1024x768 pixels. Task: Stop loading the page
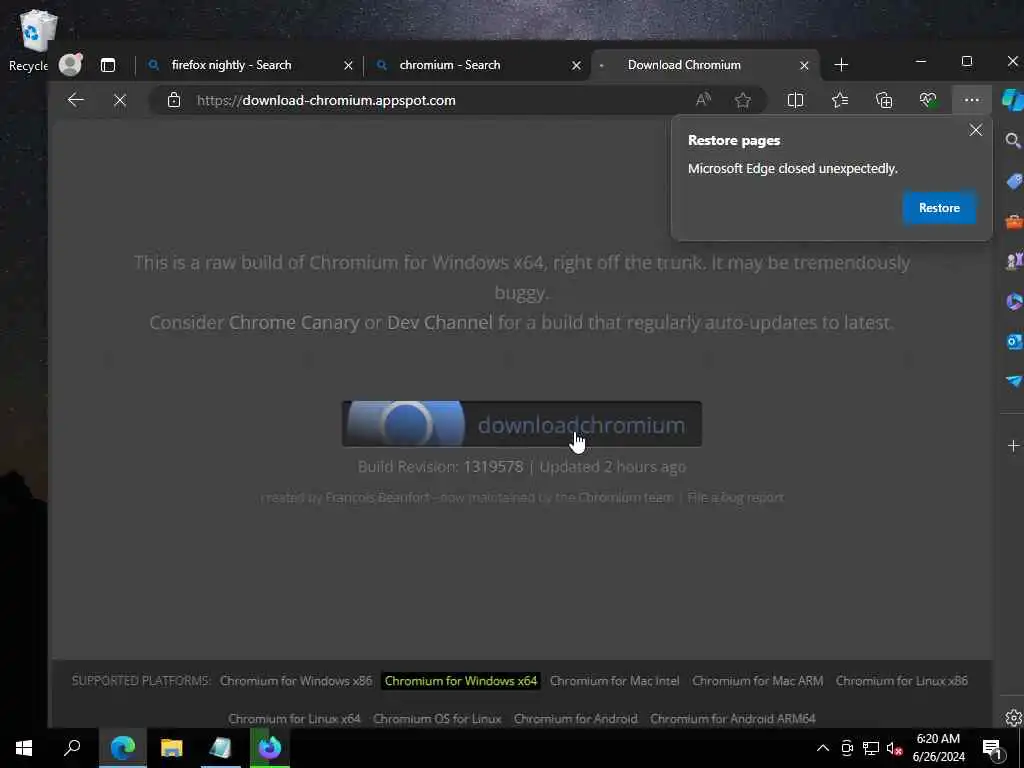click(120, 101)
